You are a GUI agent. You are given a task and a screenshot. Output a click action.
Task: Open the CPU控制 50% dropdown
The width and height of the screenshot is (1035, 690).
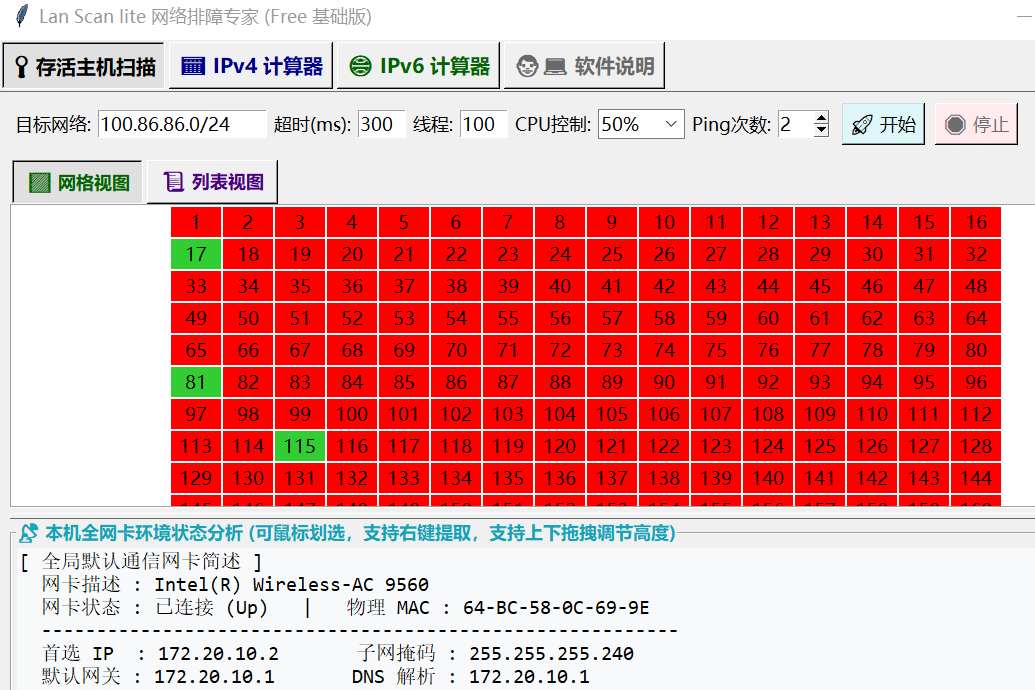click(x=641, y=124)
